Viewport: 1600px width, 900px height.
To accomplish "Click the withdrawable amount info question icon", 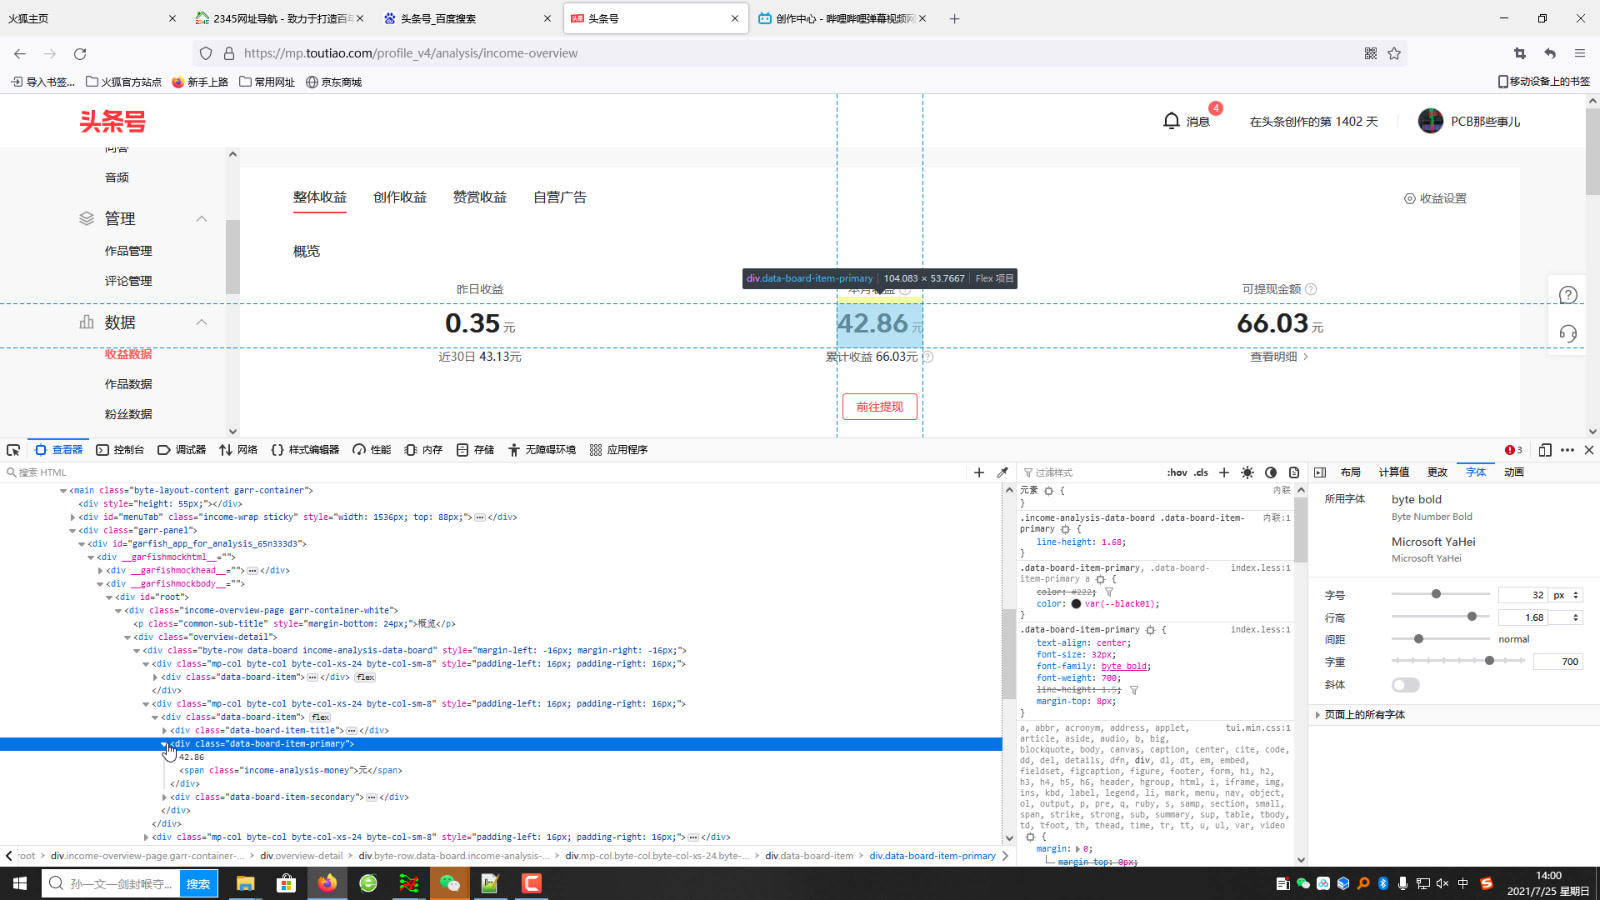I will tap(1311, 289).
